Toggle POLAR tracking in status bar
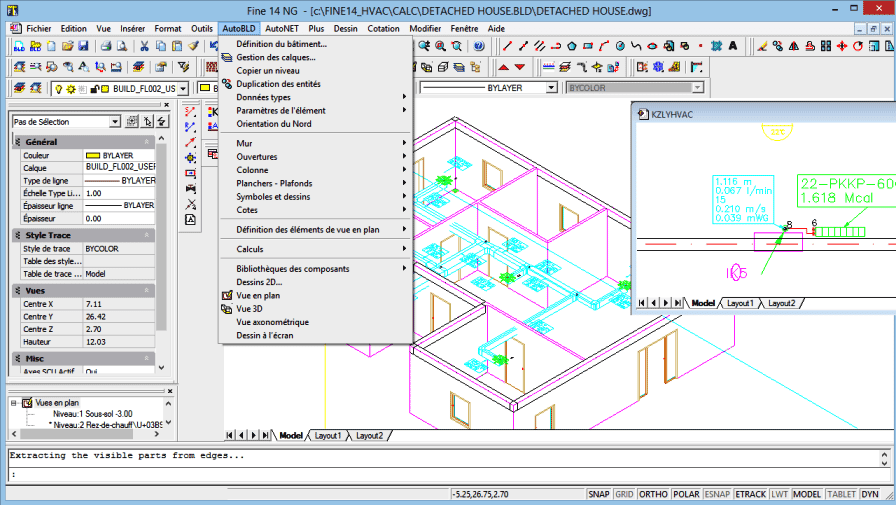Viewport: 896px width, 505px height. click(686, 494)
